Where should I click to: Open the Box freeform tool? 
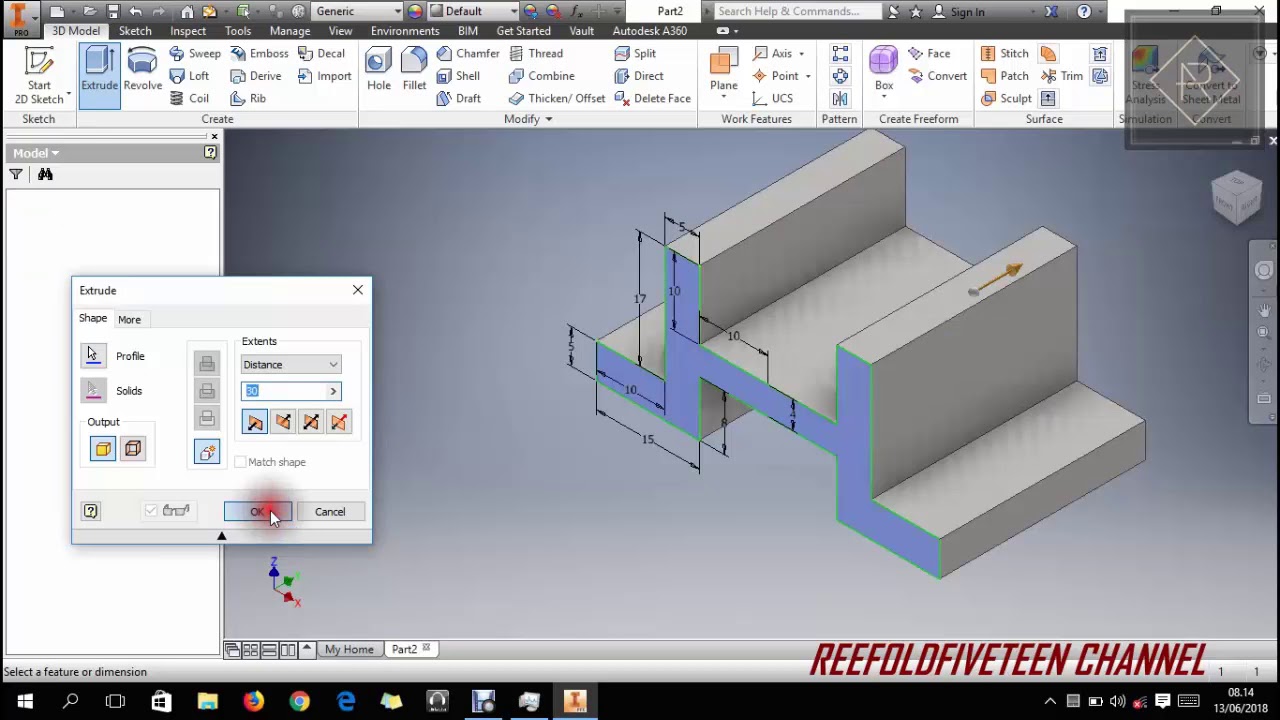point(884,70)
